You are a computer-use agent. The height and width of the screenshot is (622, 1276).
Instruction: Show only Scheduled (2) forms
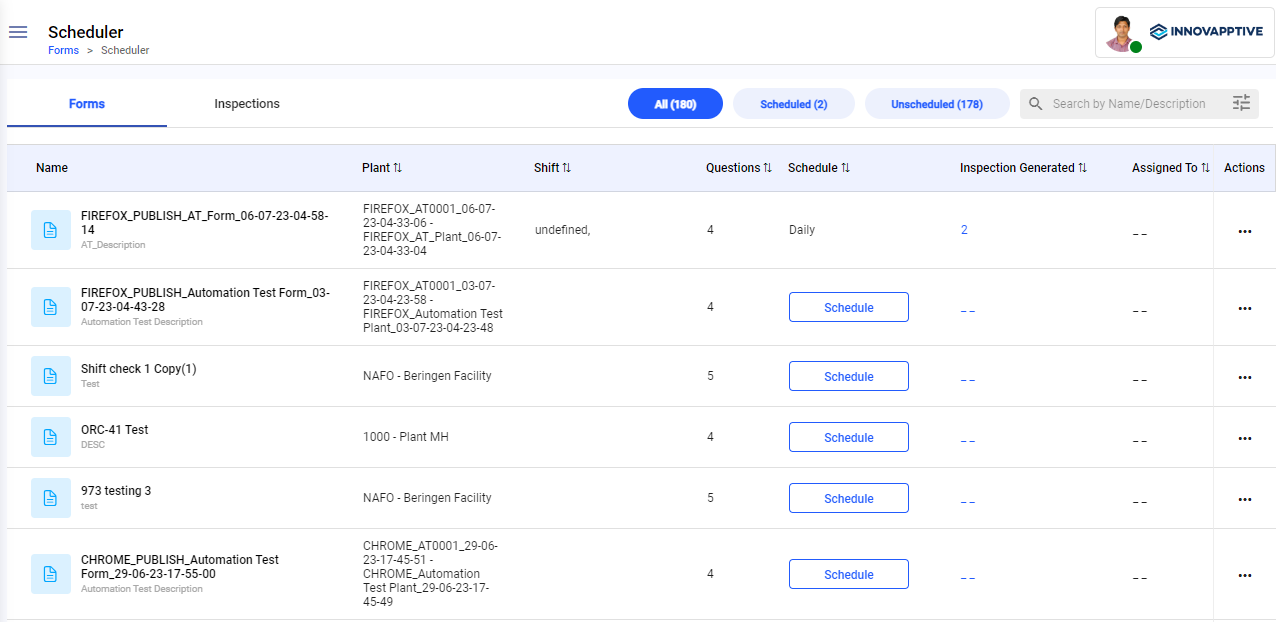pyautogui.click(x=793, y=104)
